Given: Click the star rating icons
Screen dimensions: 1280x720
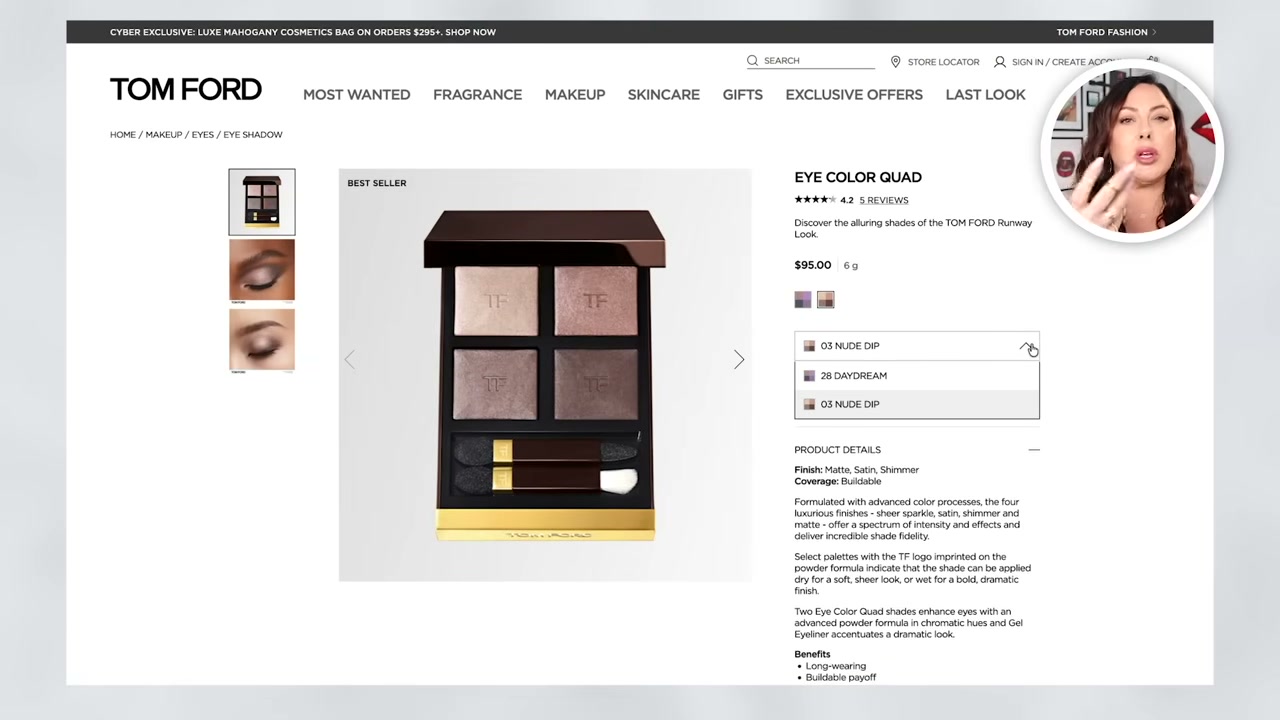Looking at the screenshot, I should point(815,200).
